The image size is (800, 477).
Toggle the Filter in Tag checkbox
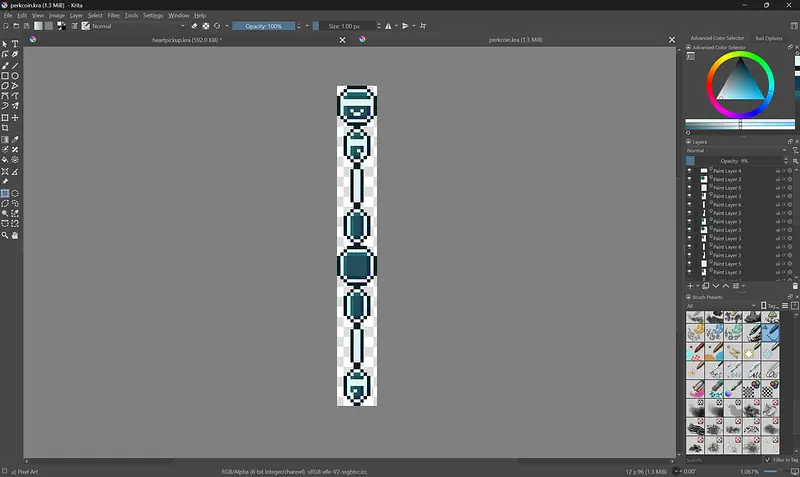[767, 460]
